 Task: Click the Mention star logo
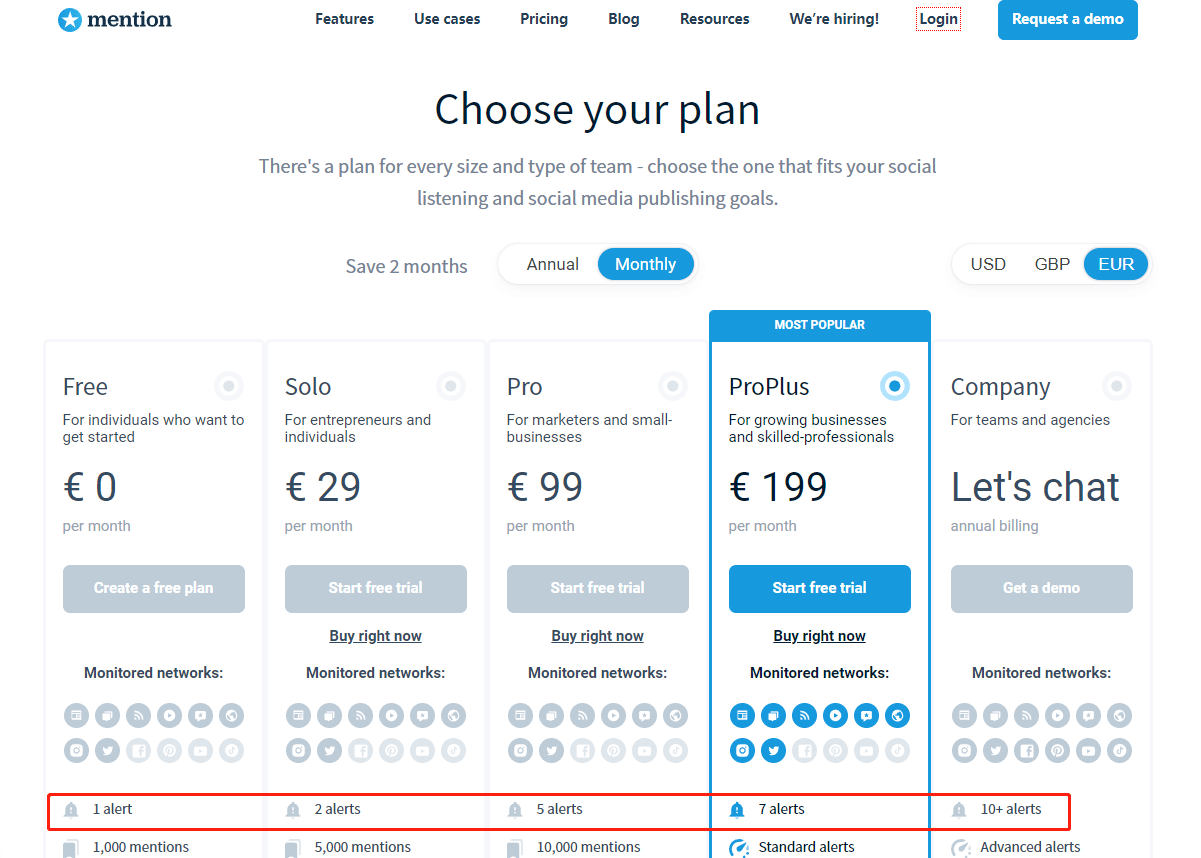pyautogui.click(x=70, y=19)
